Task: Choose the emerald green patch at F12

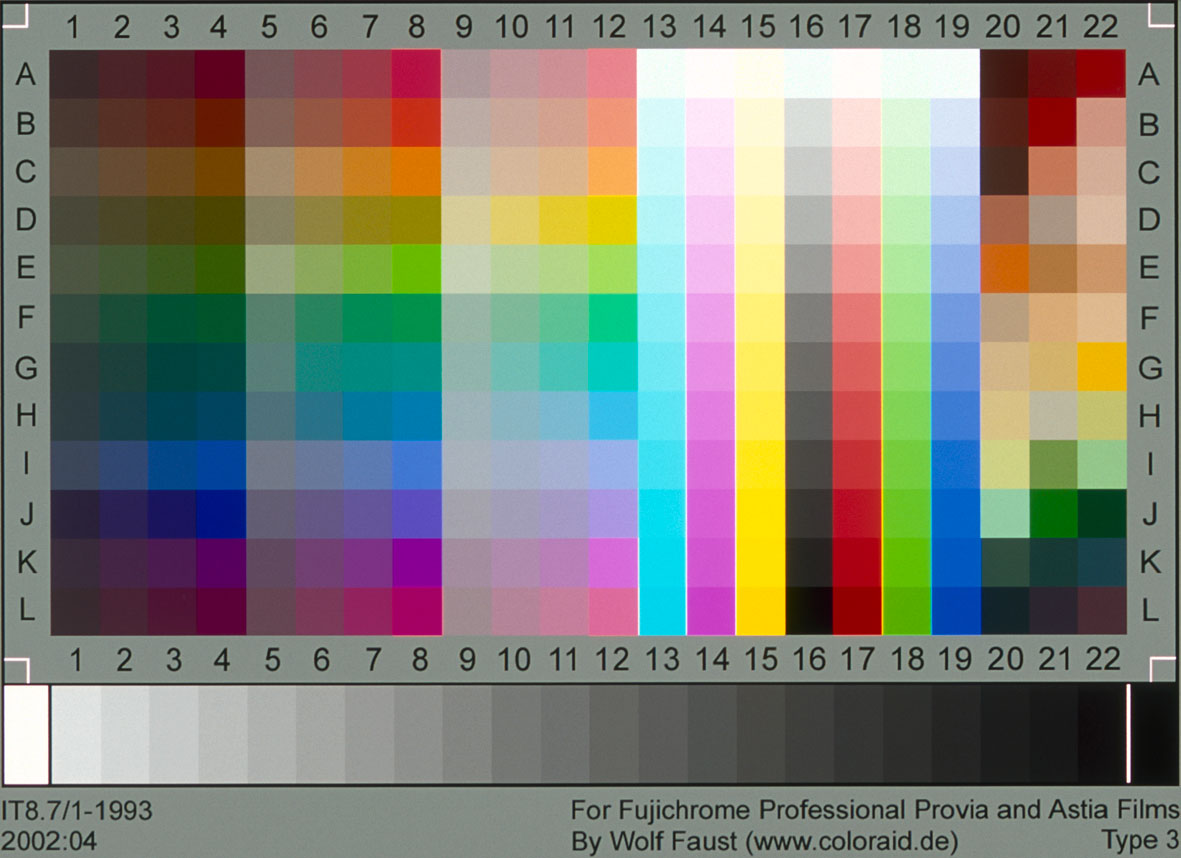Action: 612,318
